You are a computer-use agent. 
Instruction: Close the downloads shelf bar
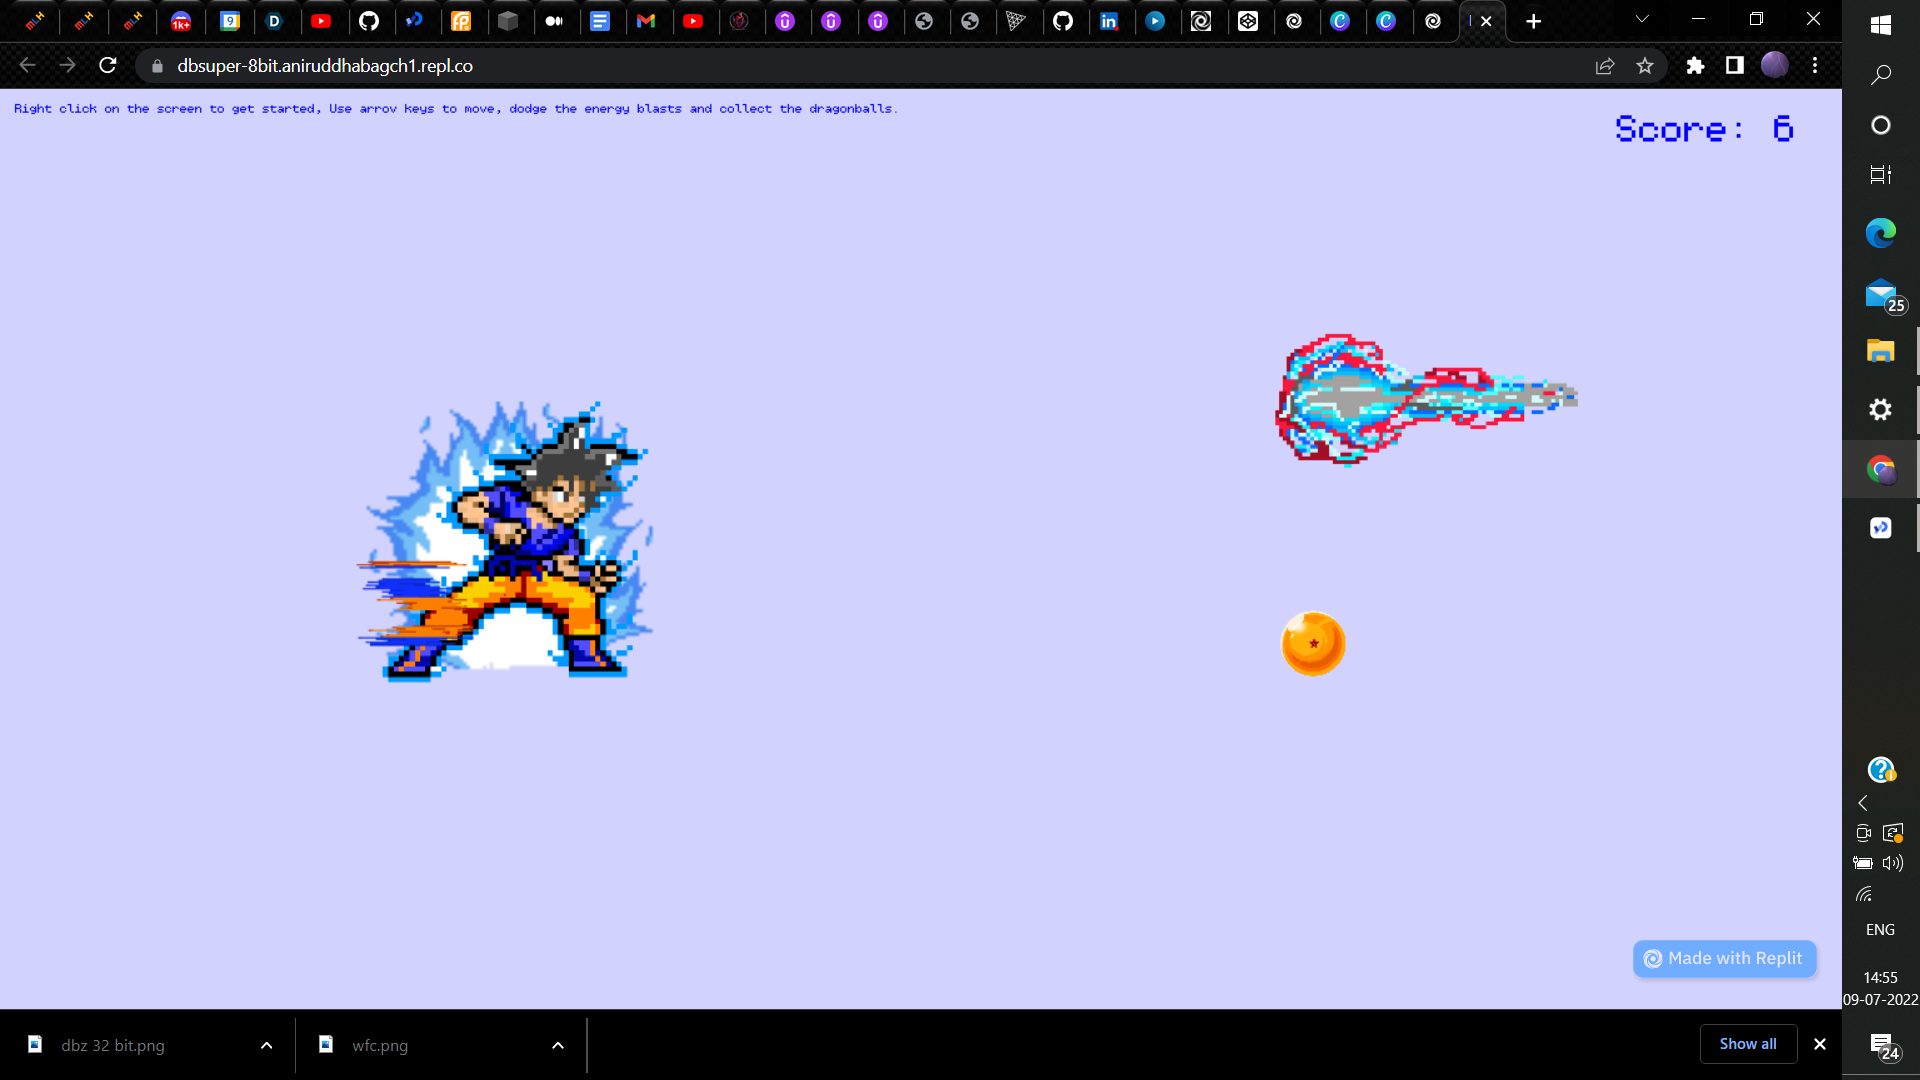pyautogui.click(x=1820, y=1044)
